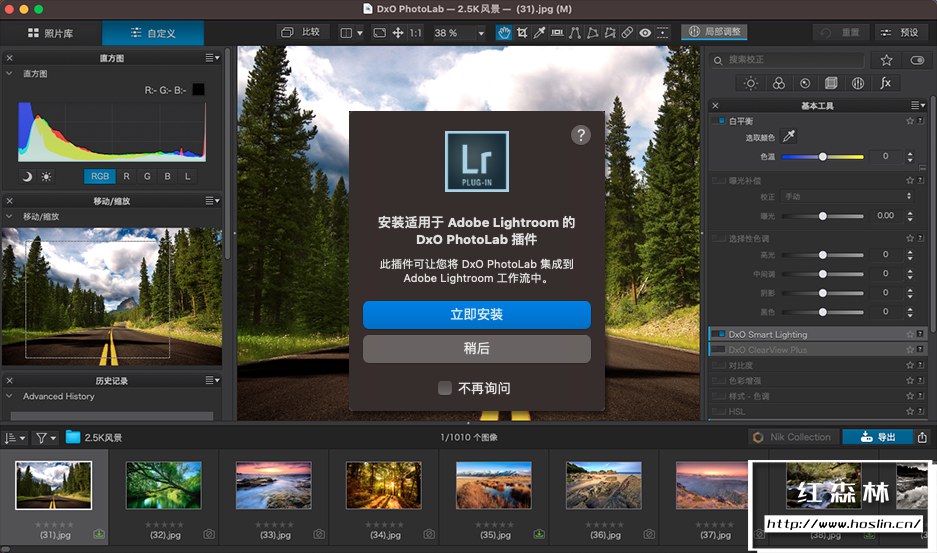The width and height of the screenshot is (937, 553).
Task: Select the hand pan tool
Action: pos(504,33)
